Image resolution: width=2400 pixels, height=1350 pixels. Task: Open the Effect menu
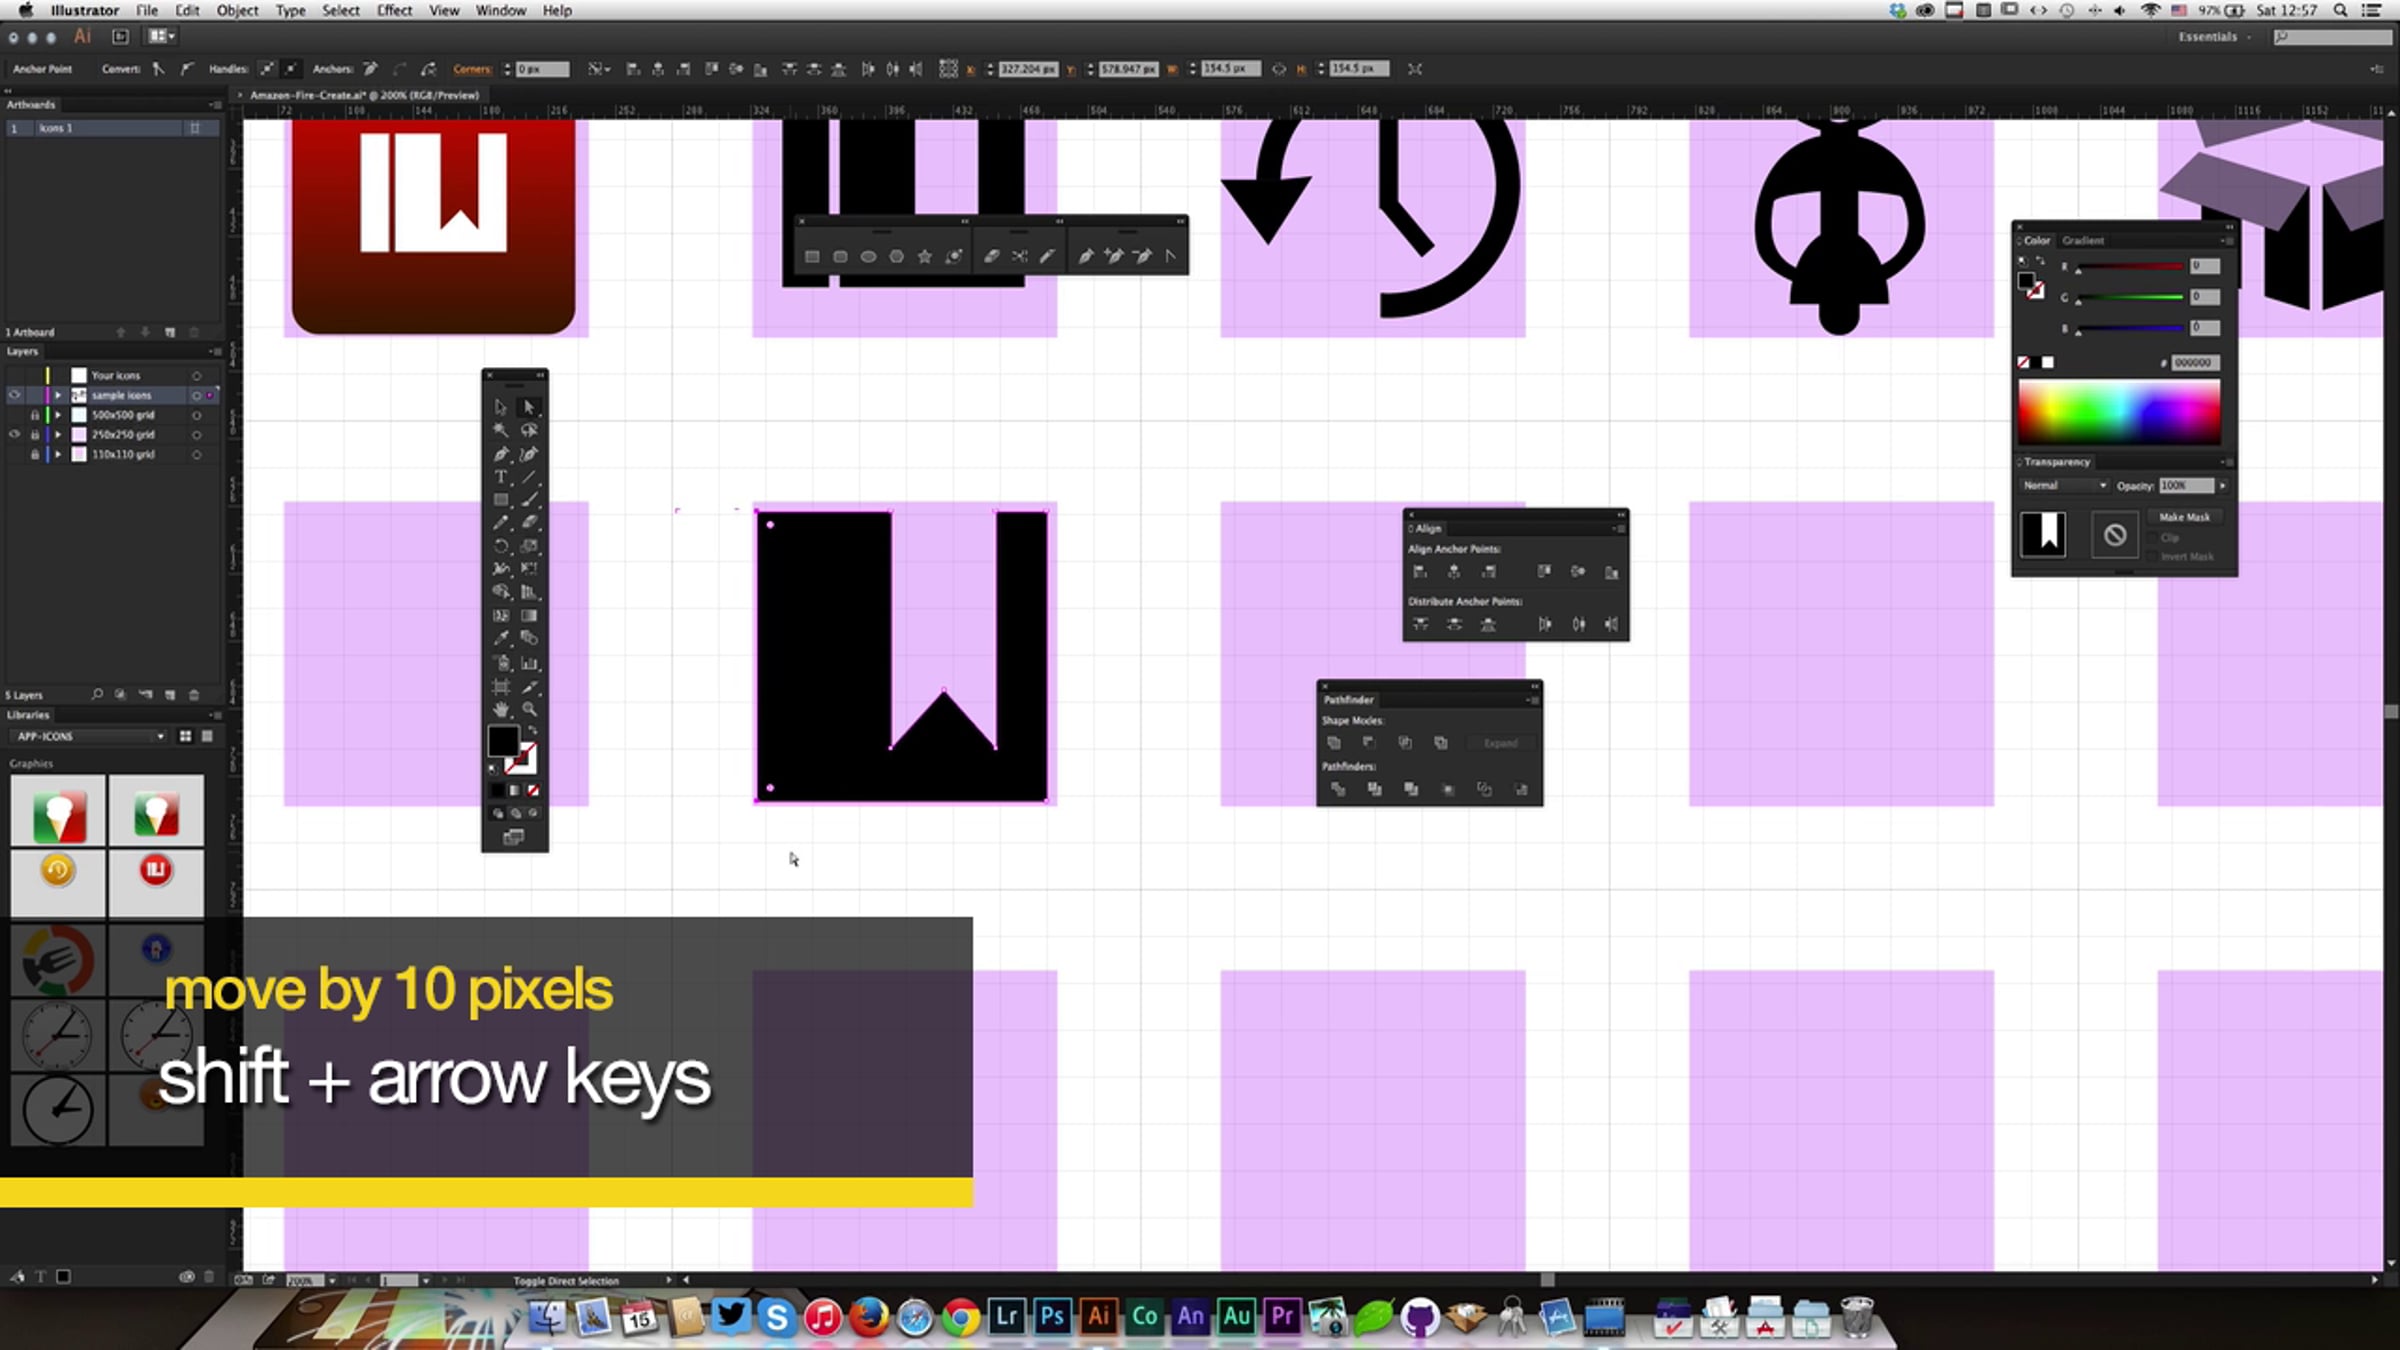click(x=394, y=10)
